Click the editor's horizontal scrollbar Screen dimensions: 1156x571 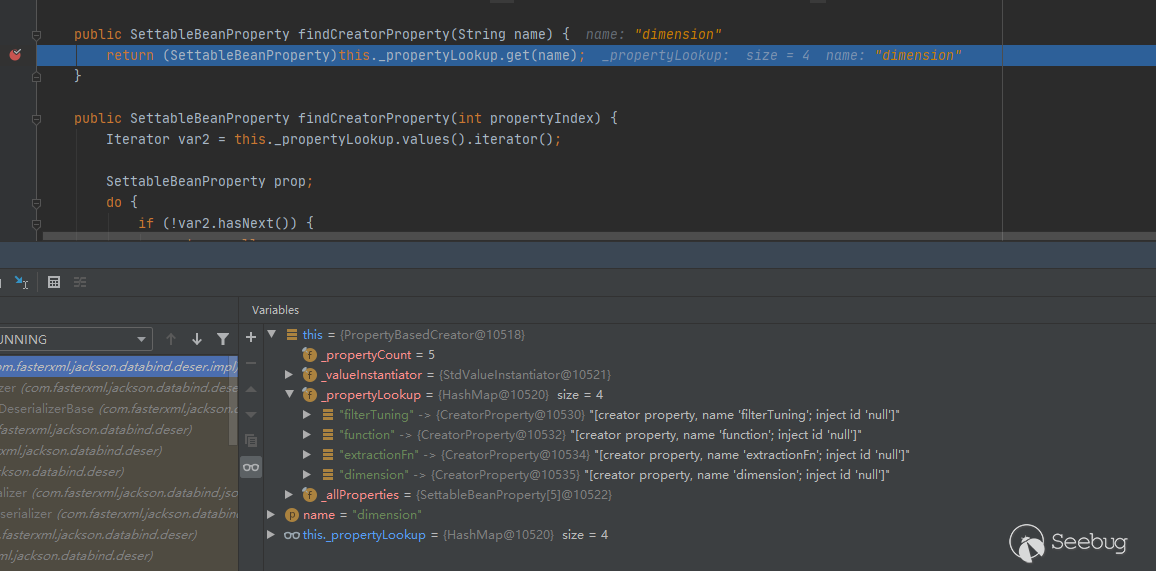pyautogui.click(x=500, y=237)
